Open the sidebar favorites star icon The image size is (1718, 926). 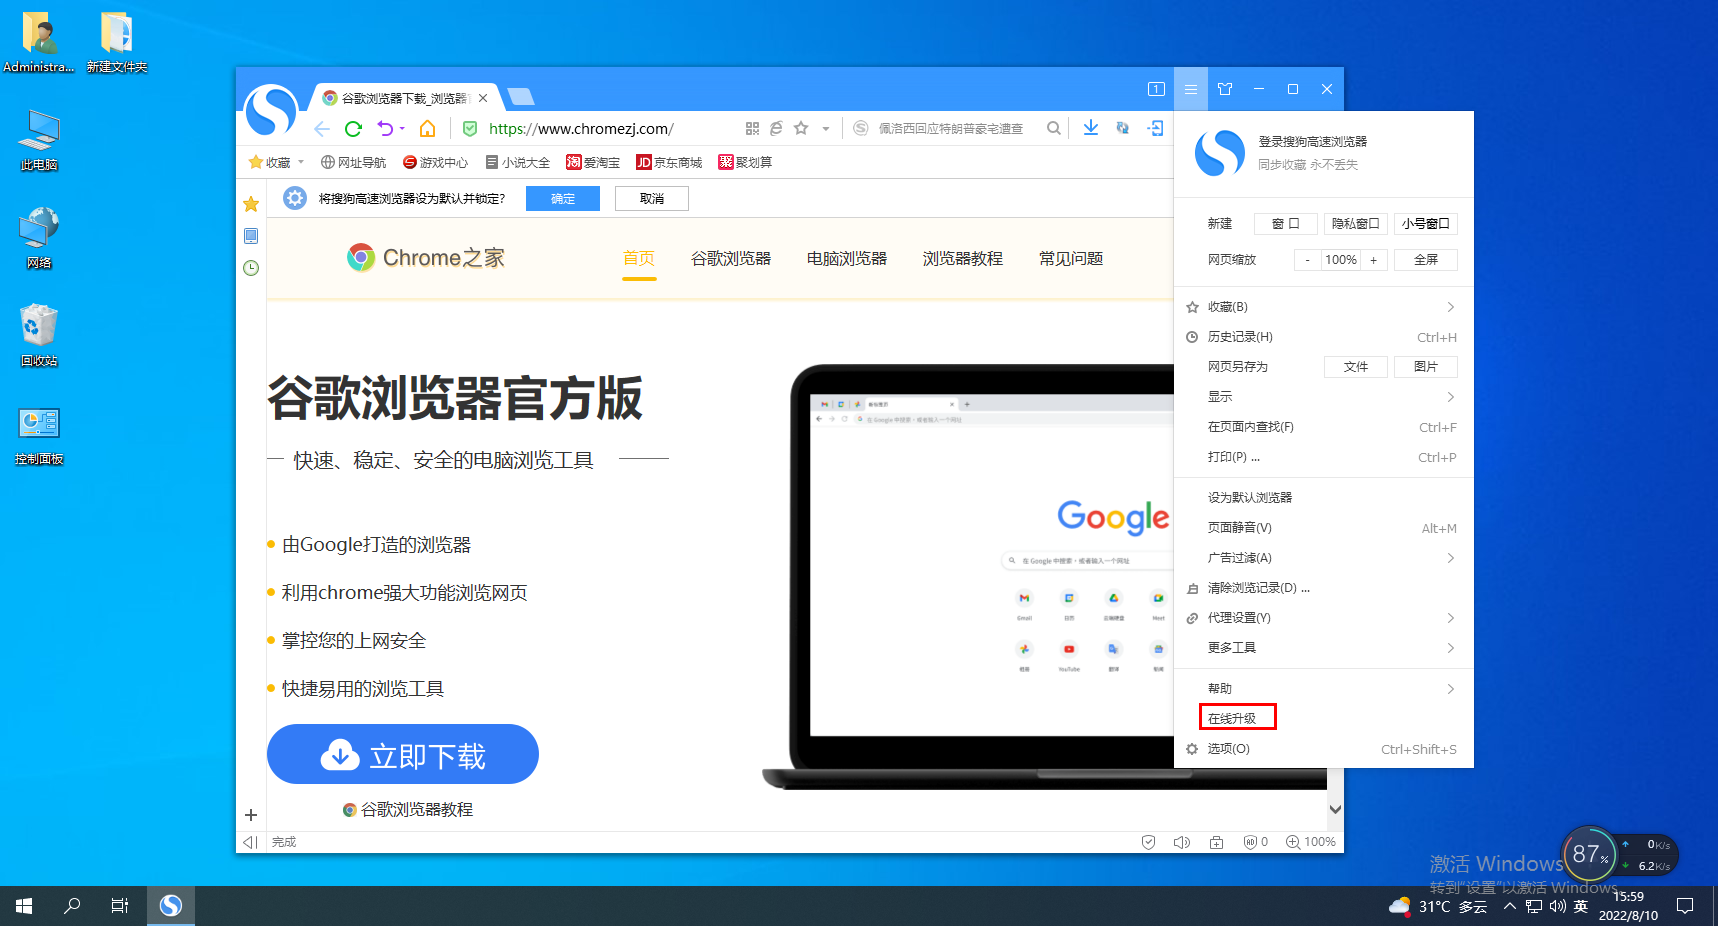[251, 204]
